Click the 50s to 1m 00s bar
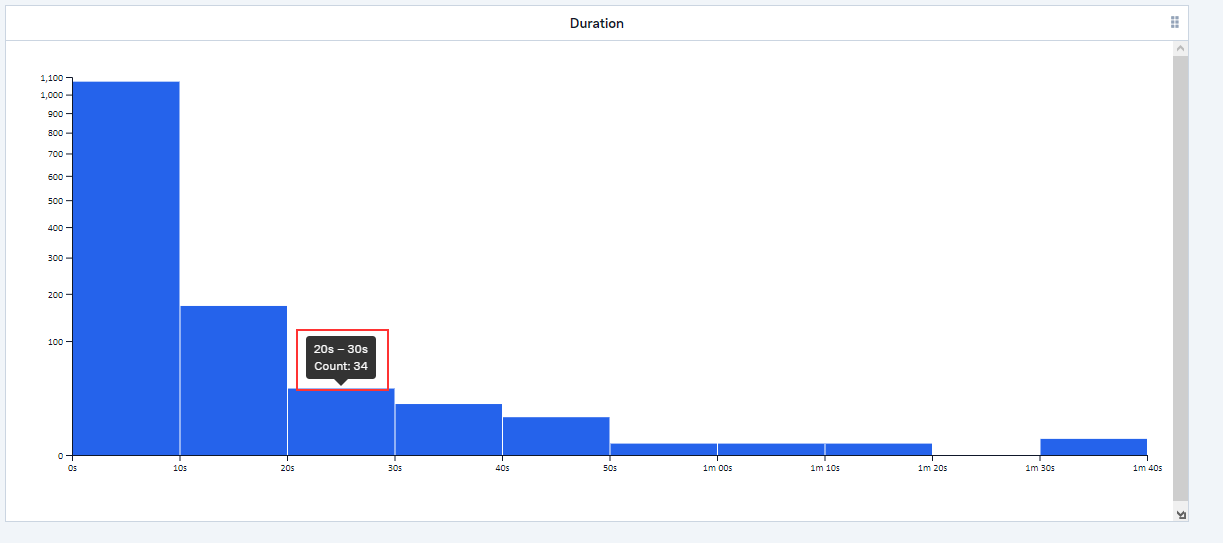Screen dimensions: 1223x543 (x=663, y=449)
